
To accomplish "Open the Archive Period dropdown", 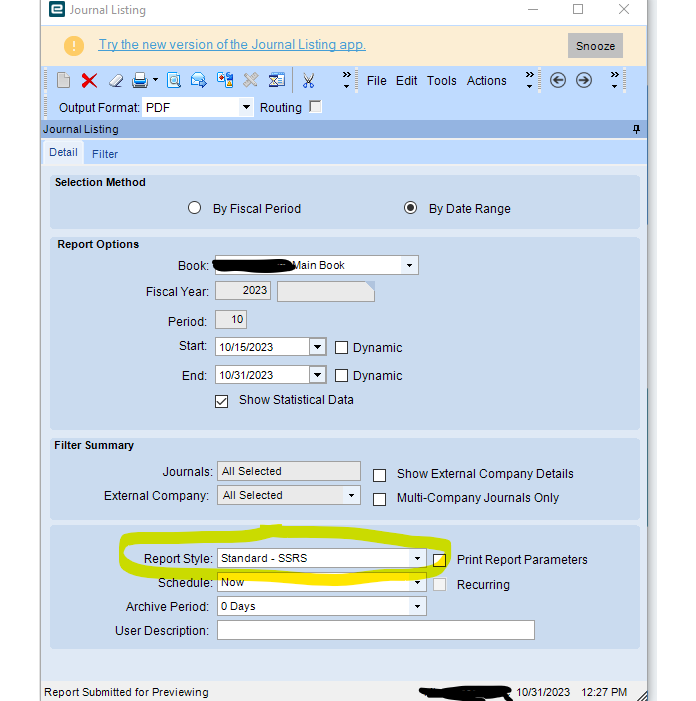I will point(417,607).
